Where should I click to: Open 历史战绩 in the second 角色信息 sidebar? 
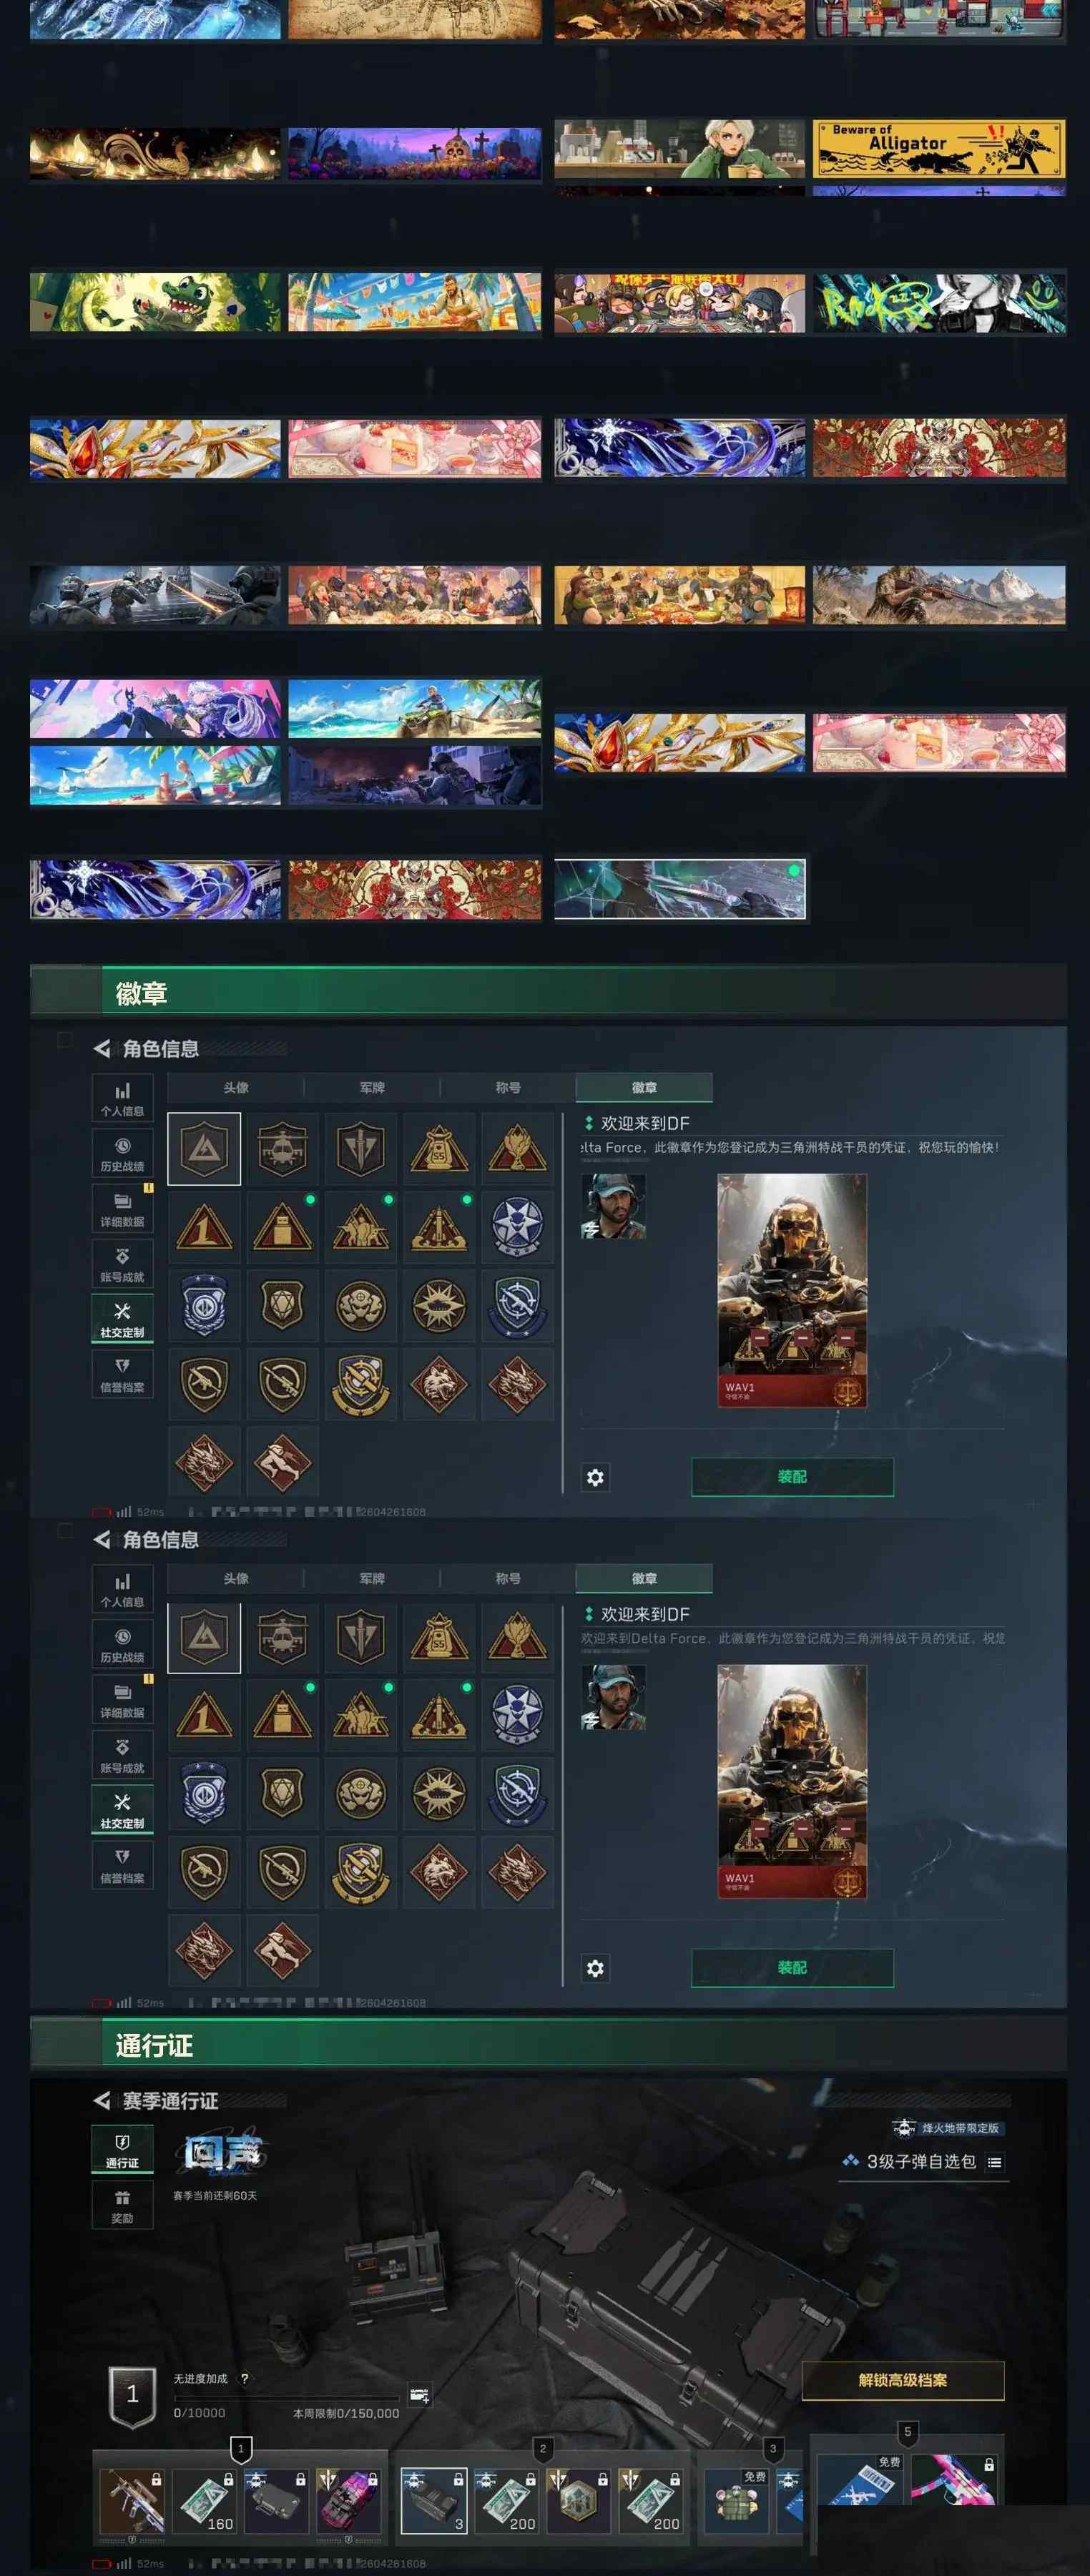point(122,1643)
